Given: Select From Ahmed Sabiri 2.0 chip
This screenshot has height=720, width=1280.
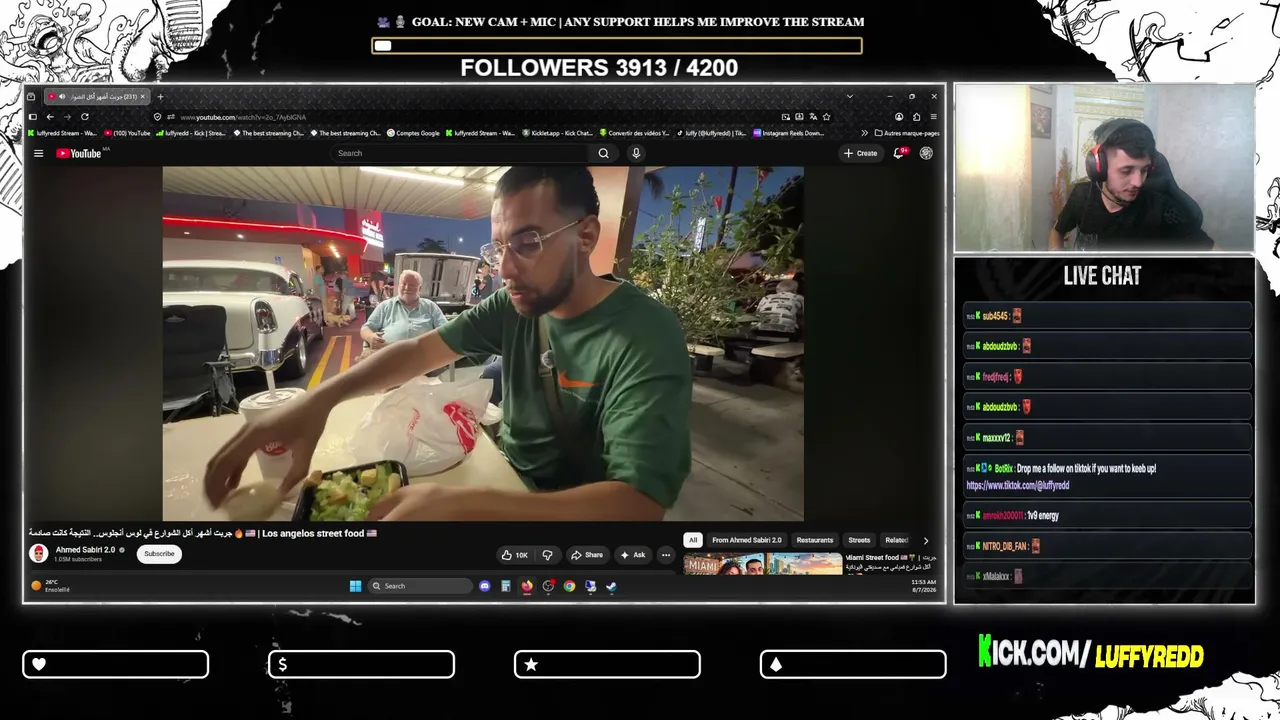Looking at the screenshot, I should (747, 540).
